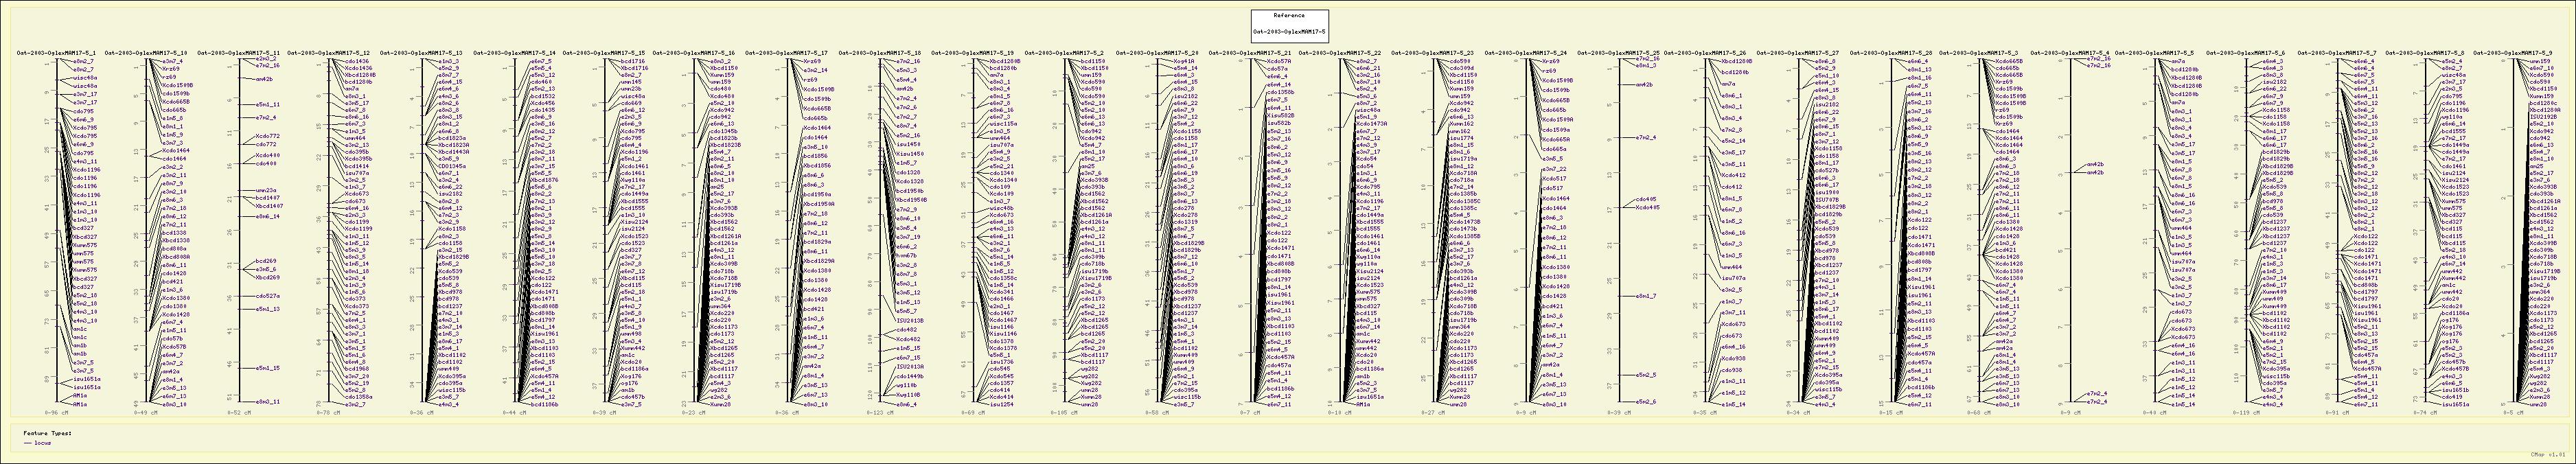
Task: Click locus e1m3_3 on map 5_13
Action: (x=449, y=60)
